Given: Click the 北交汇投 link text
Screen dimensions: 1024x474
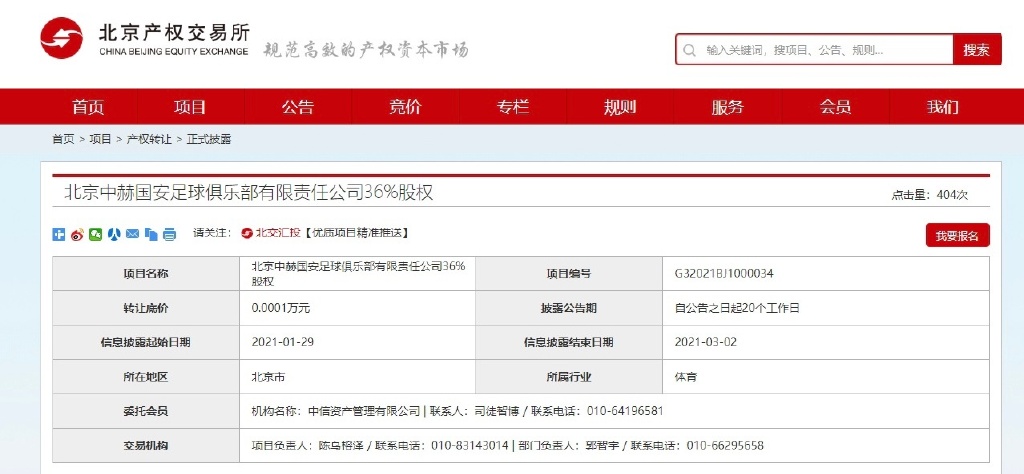Looking at the screenshot, I should (278, 233).
